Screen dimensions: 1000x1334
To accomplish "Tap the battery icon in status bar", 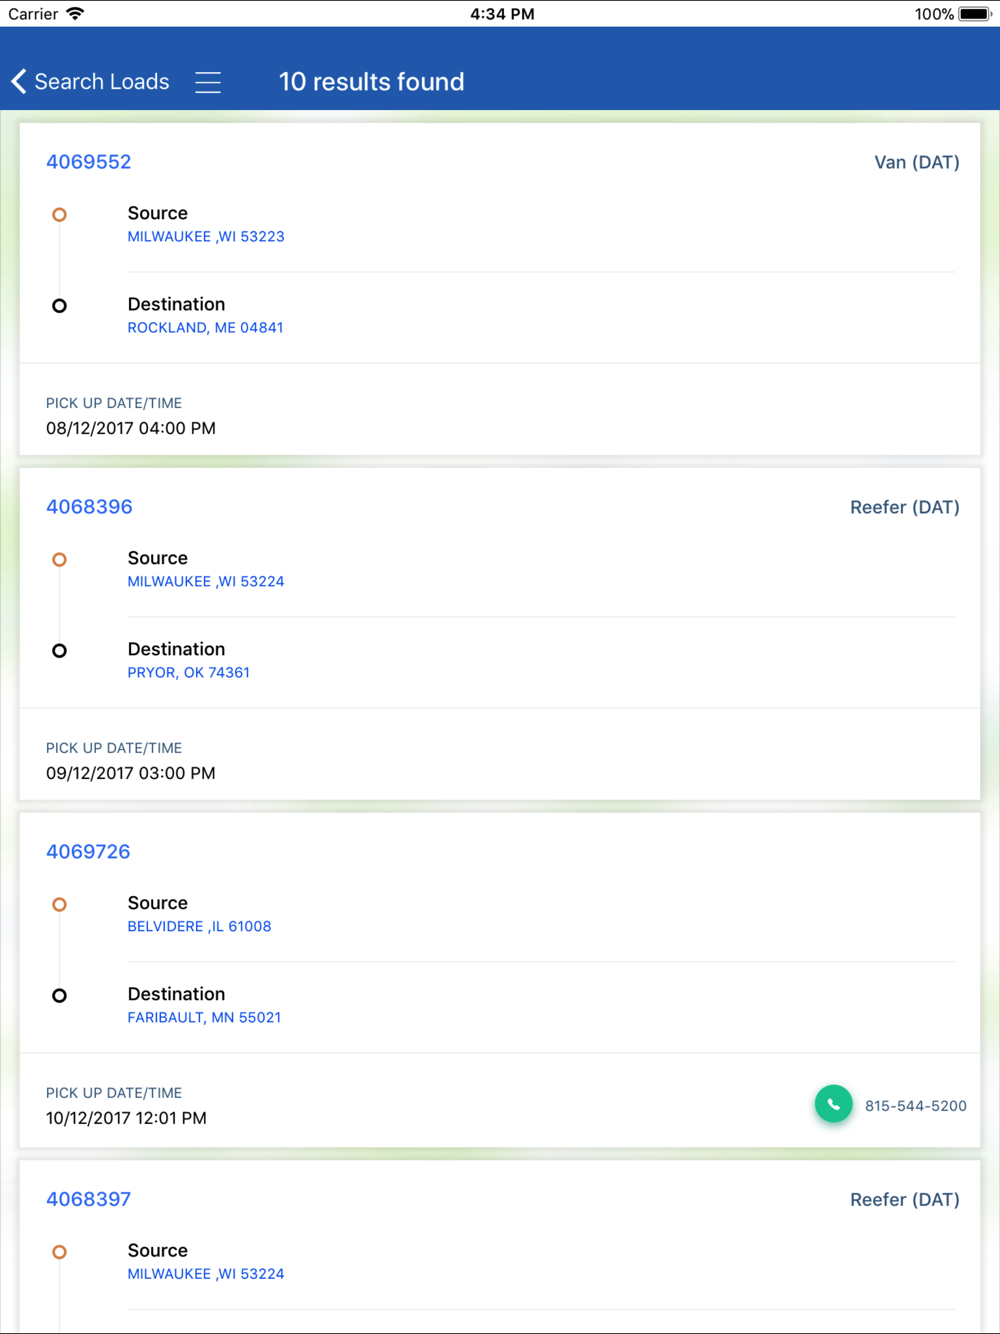I will coord(975,14).
